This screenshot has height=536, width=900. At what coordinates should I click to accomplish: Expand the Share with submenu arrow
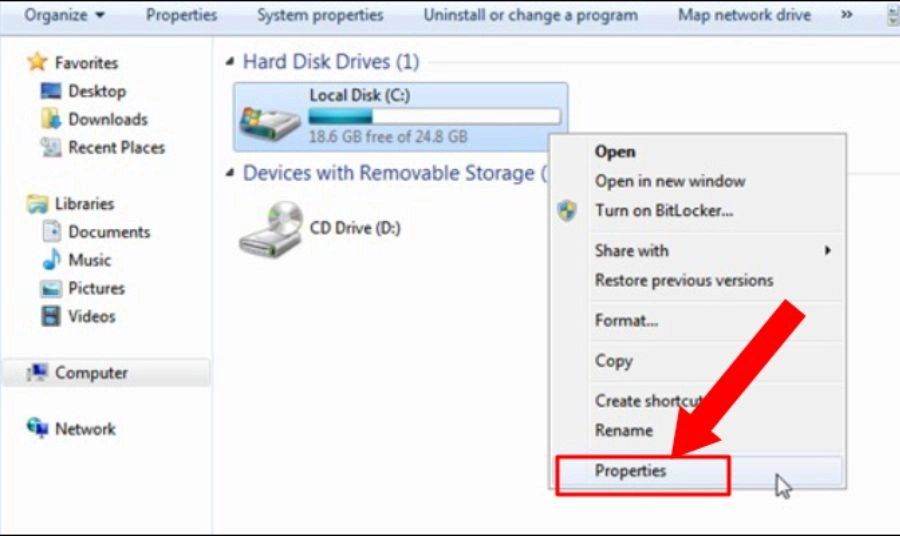click(x=828, y=250)
